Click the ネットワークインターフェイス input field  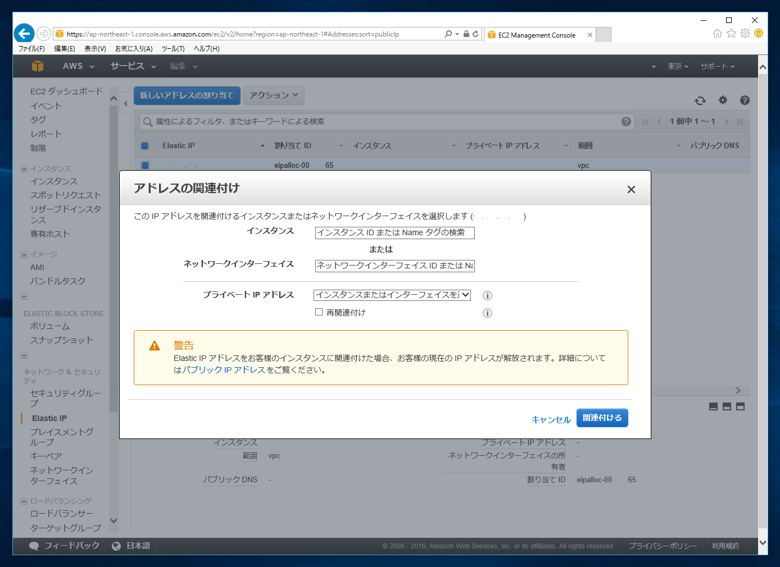(x=394, y=266)
